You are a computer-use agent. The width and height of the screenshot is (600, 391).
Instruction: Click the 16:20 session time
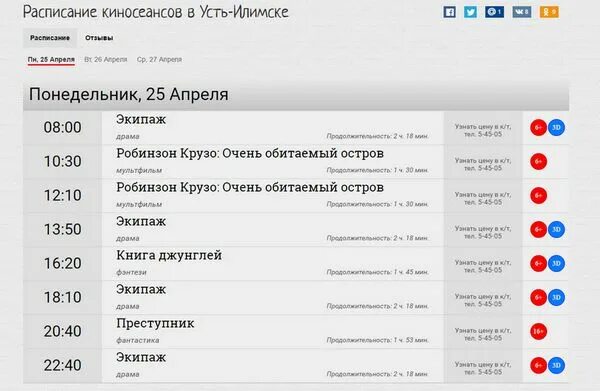62,264
